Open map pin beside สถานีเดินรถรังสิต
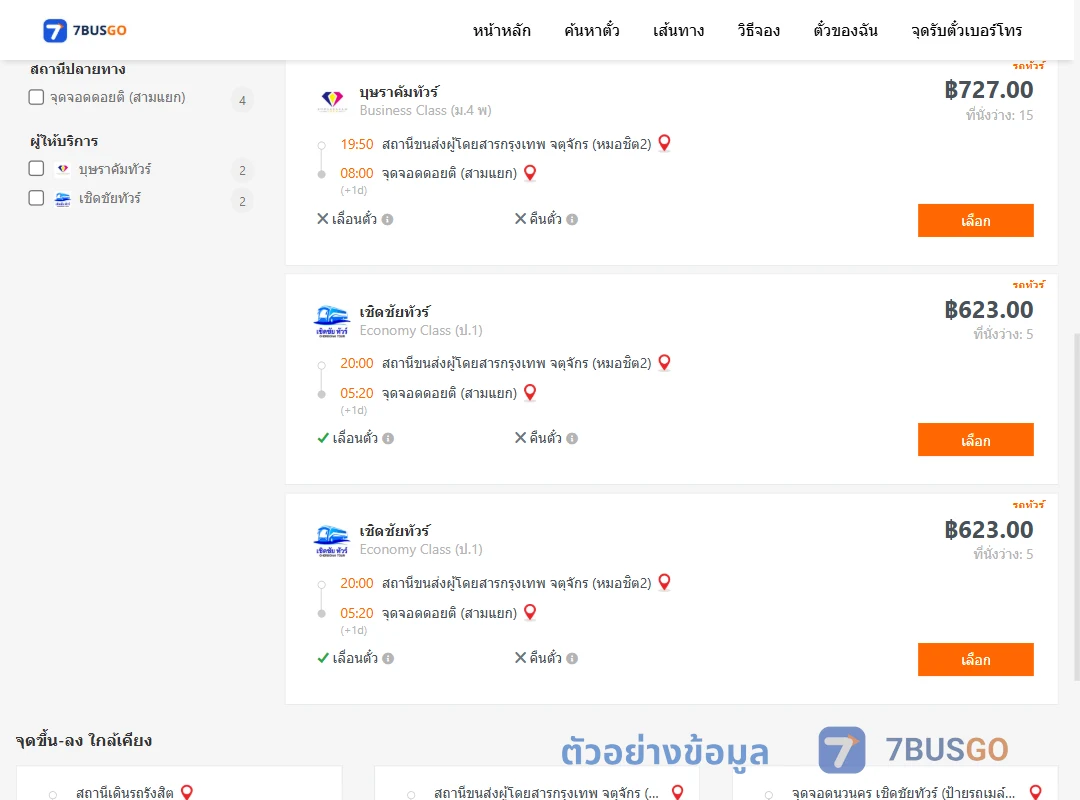Viewport: 1080px width, 800px height. point(187,792)
